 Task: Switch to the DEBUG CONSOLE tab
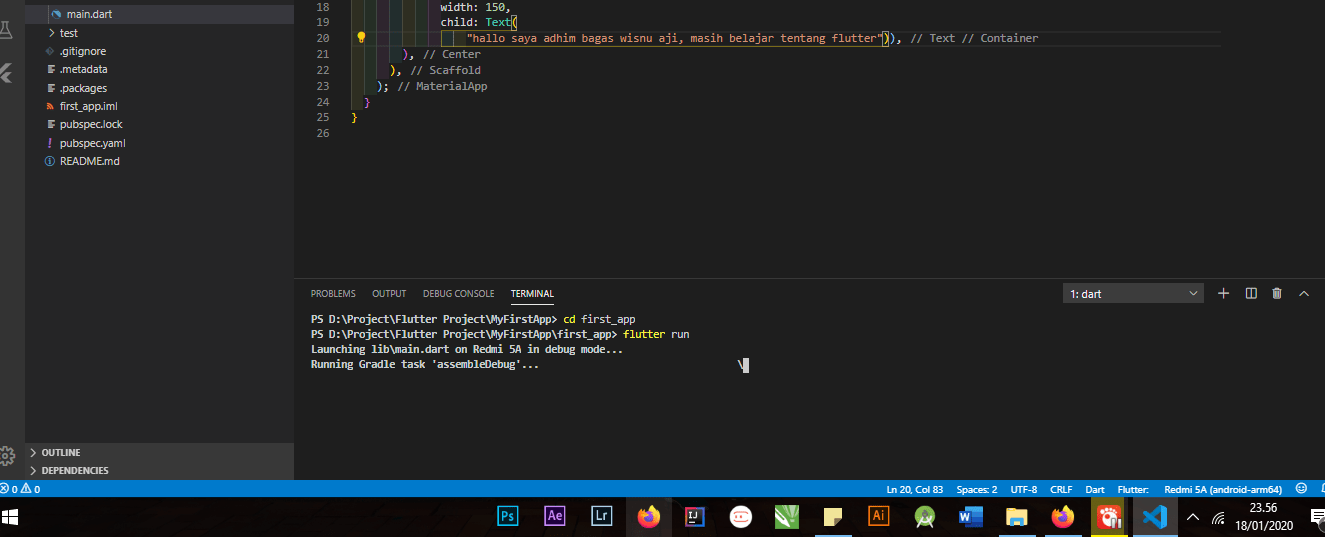[458, 294]
